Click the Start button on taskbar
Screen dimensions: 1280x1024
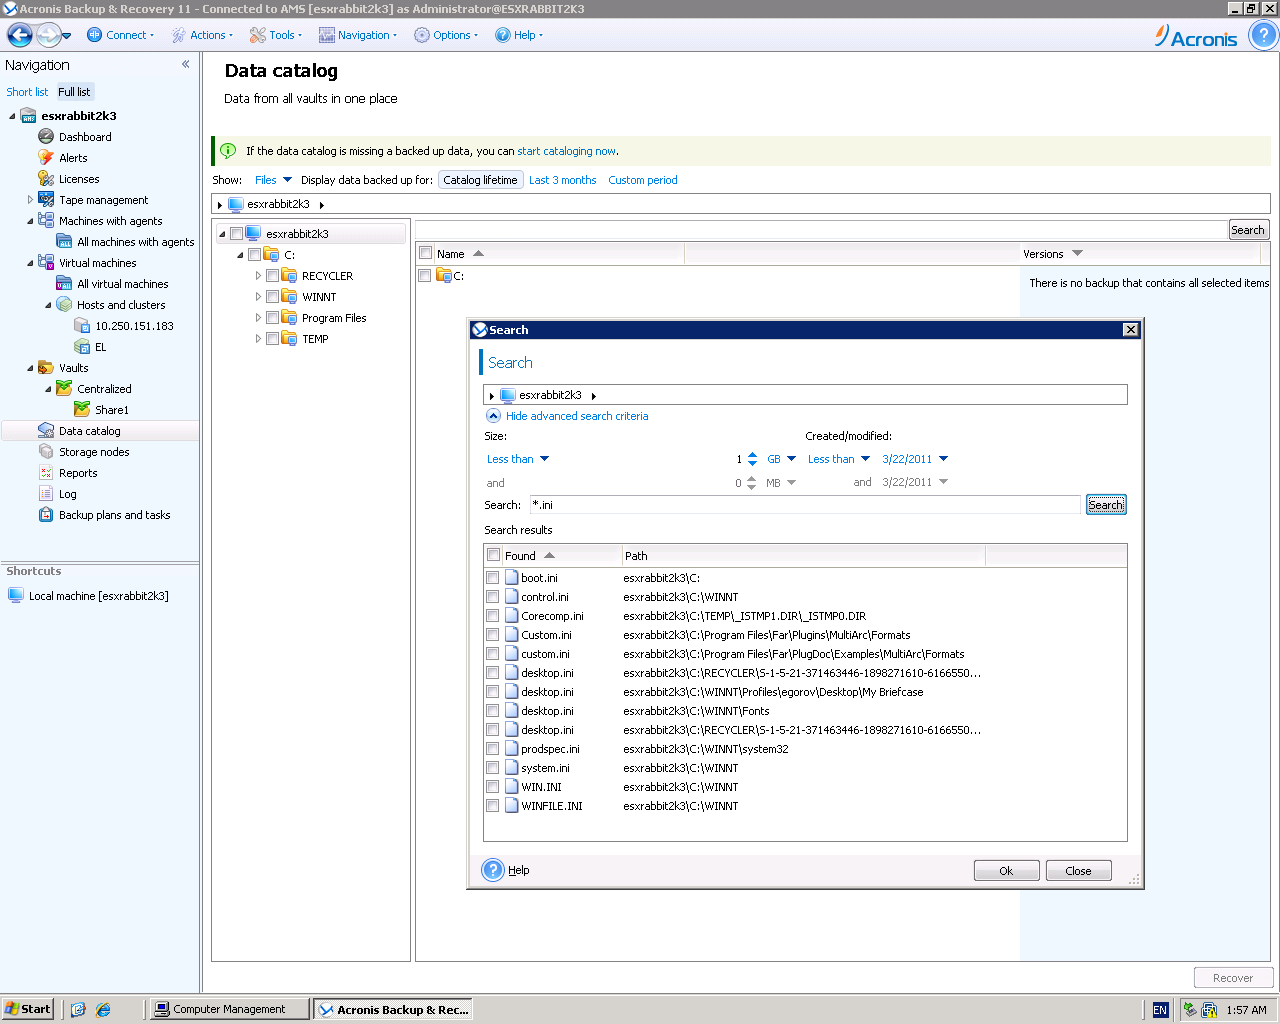point(28,1009)
